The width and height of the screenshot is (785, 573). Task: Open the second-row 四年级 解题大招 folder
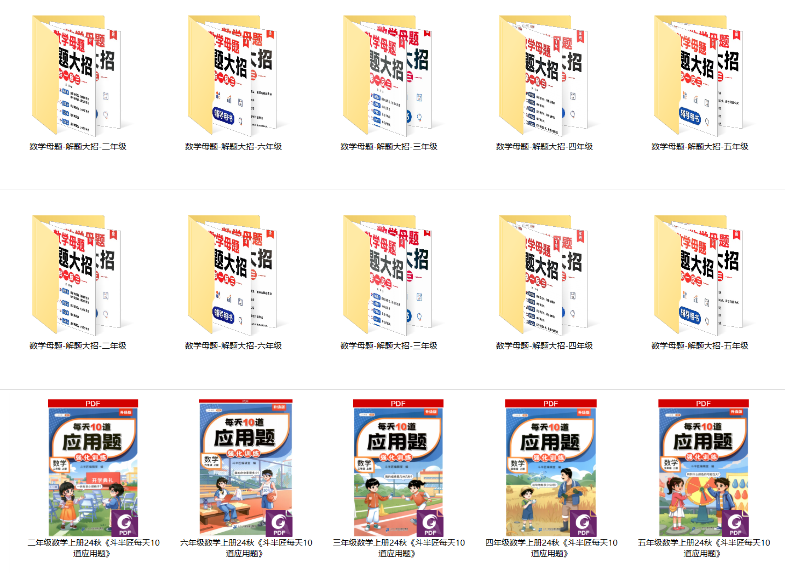545,272
